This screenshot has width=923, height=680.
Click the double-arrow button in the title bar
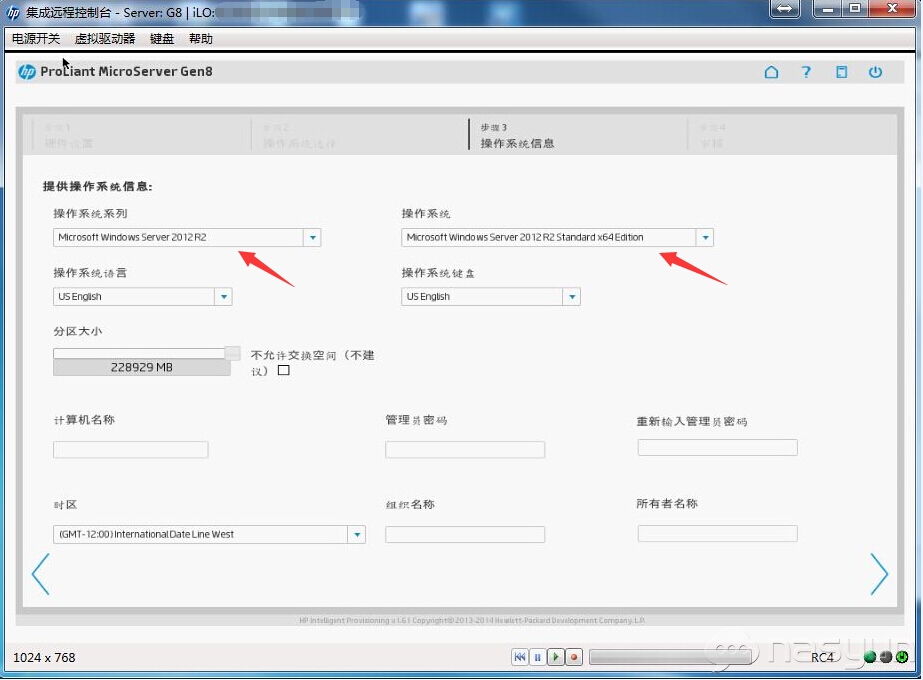785,9
